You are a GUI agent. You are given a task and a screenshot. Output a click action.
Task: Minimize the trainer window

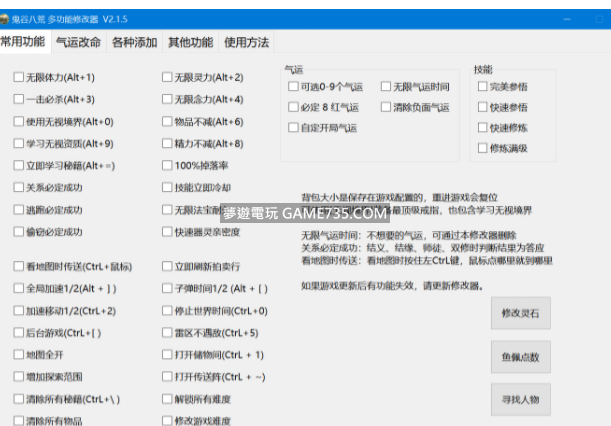click(x=567, y=19)
